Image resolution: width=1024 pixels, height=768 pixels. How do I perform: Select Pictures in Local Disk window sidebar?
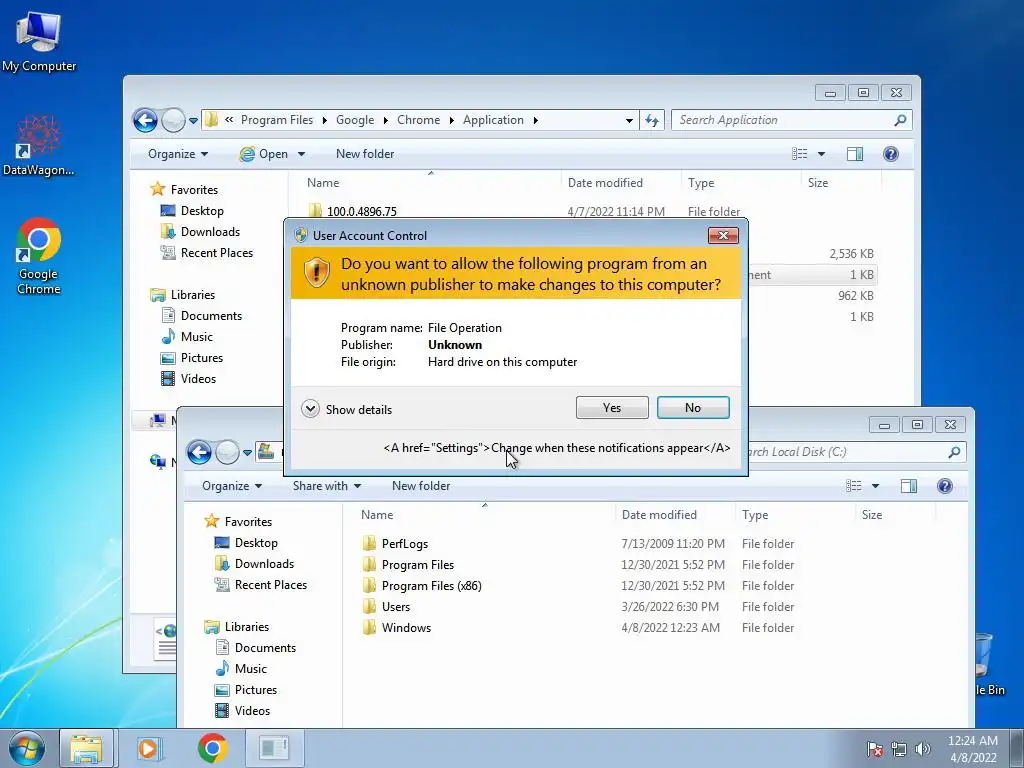point(255,690)
